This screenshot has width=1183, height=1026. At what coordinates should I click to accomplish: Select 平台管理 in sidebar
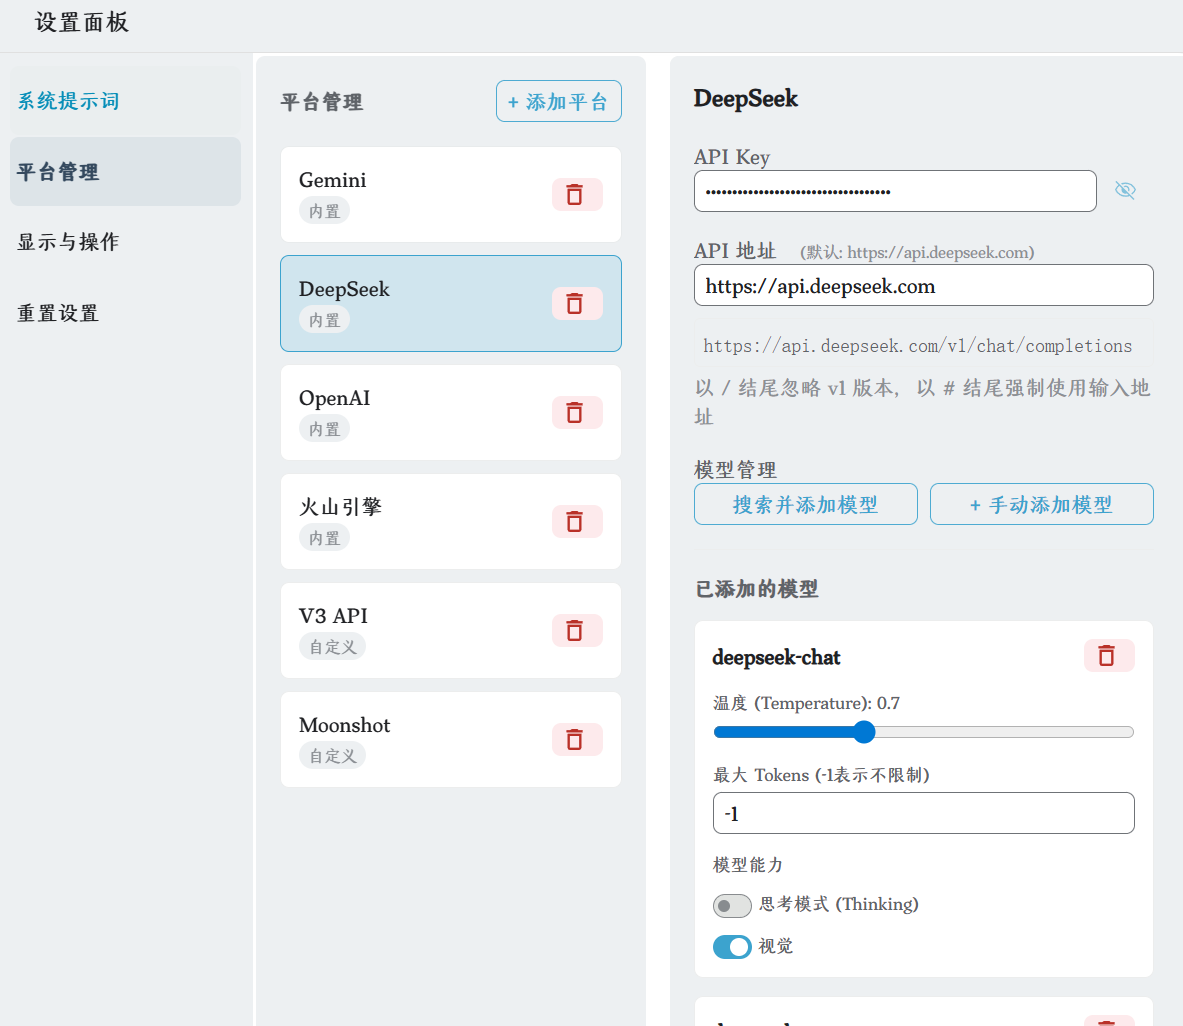coord(125,171)
